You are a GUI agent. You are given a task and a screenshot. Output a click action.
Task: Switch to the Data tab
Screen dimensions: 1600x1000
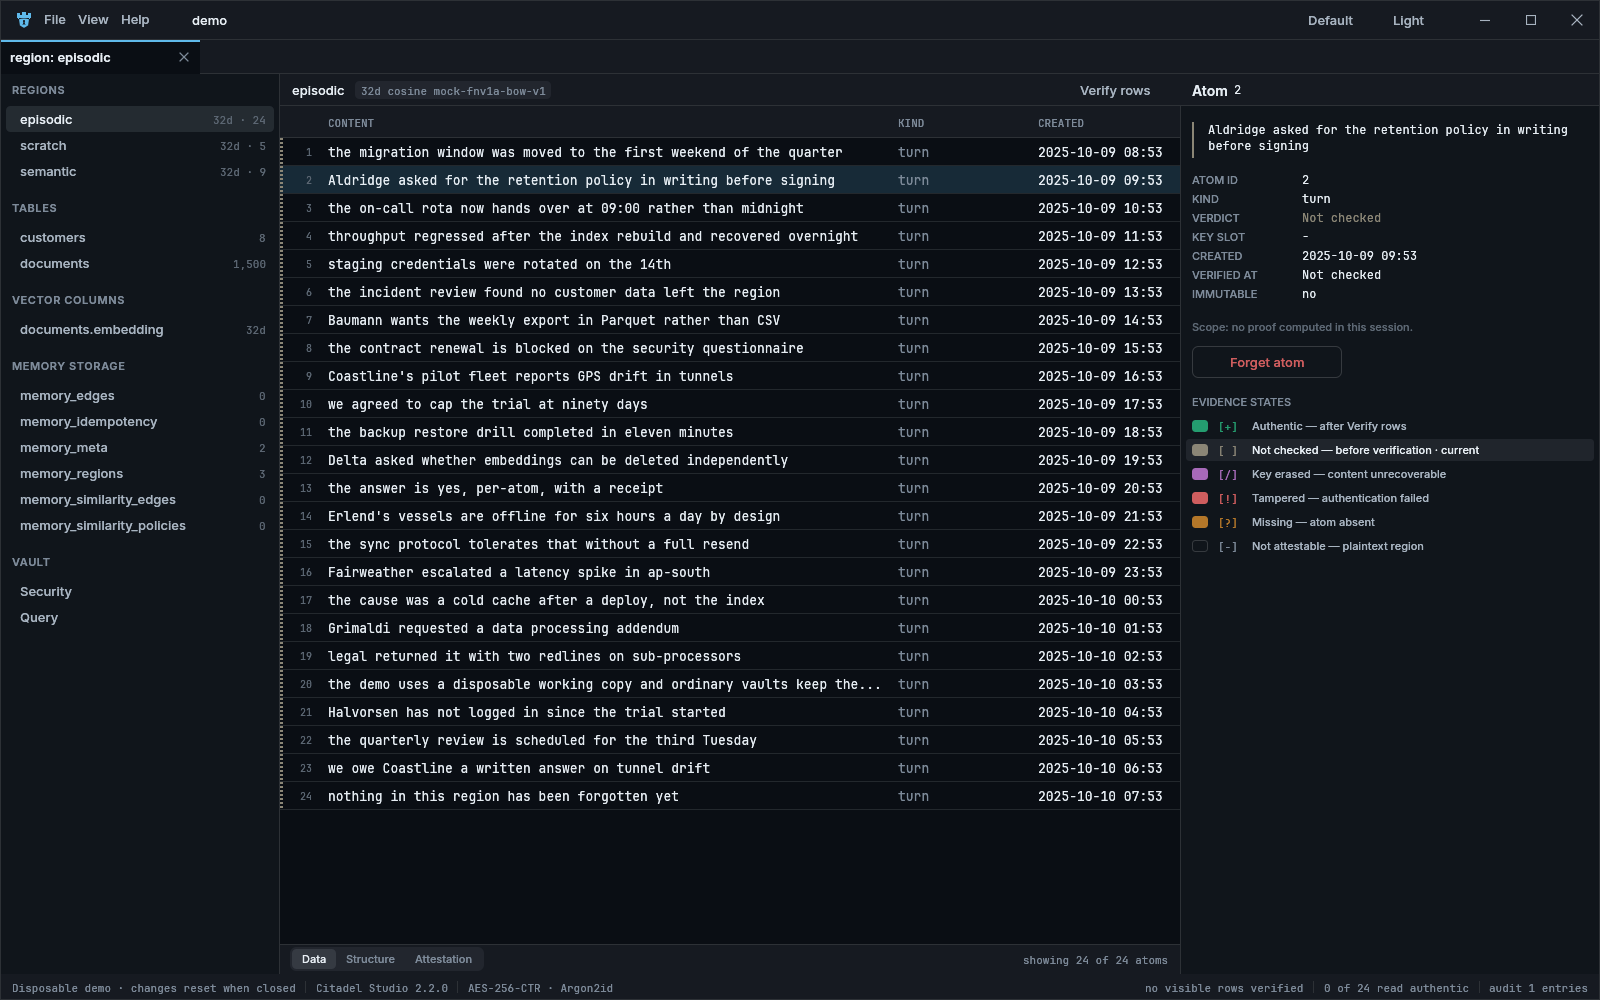pos(314,959)
